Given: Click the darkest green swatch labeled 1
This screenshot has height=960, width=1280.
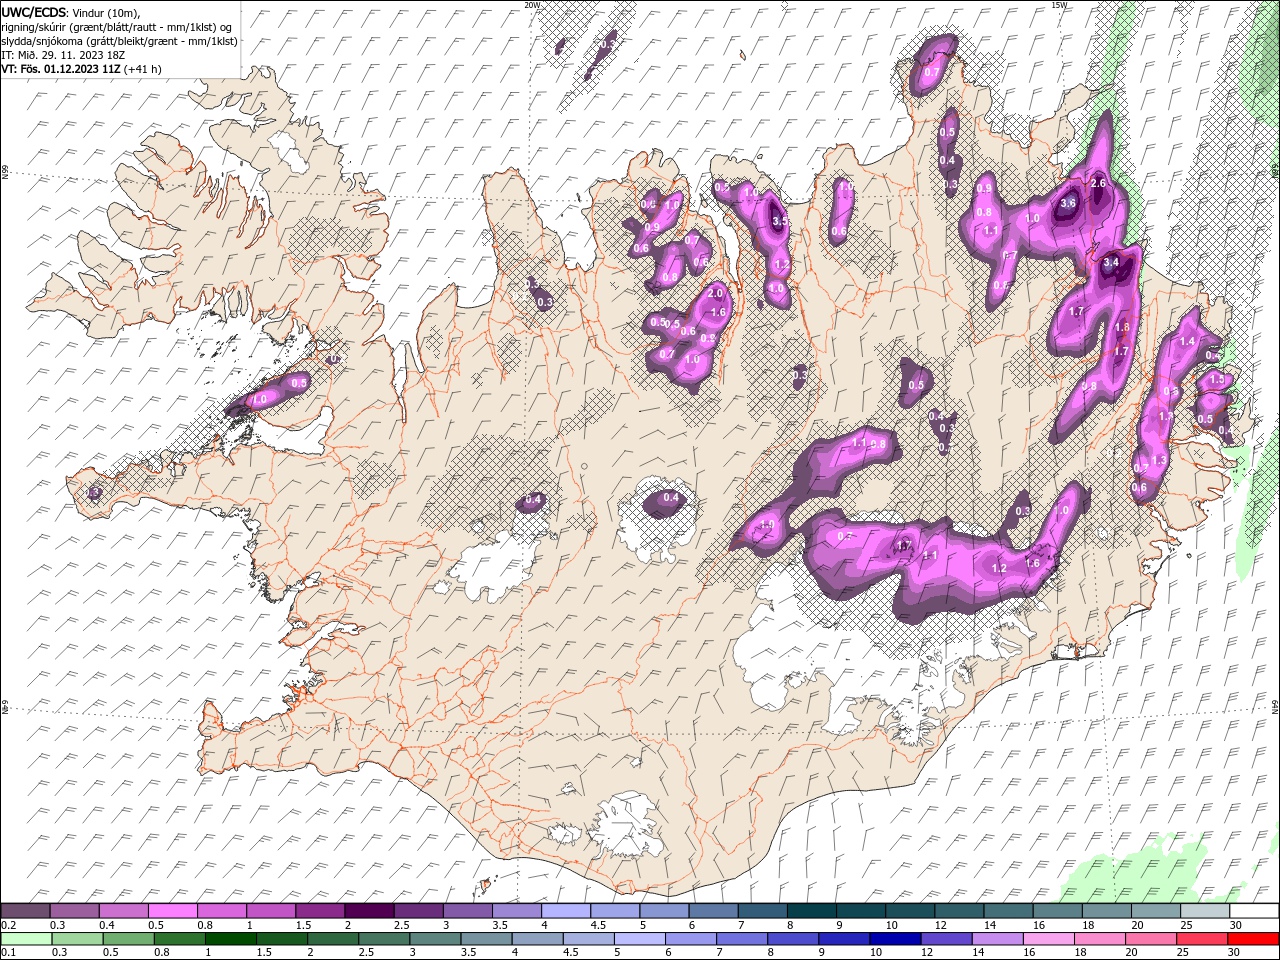Looking at the screenshot, I should coord(231,939).
